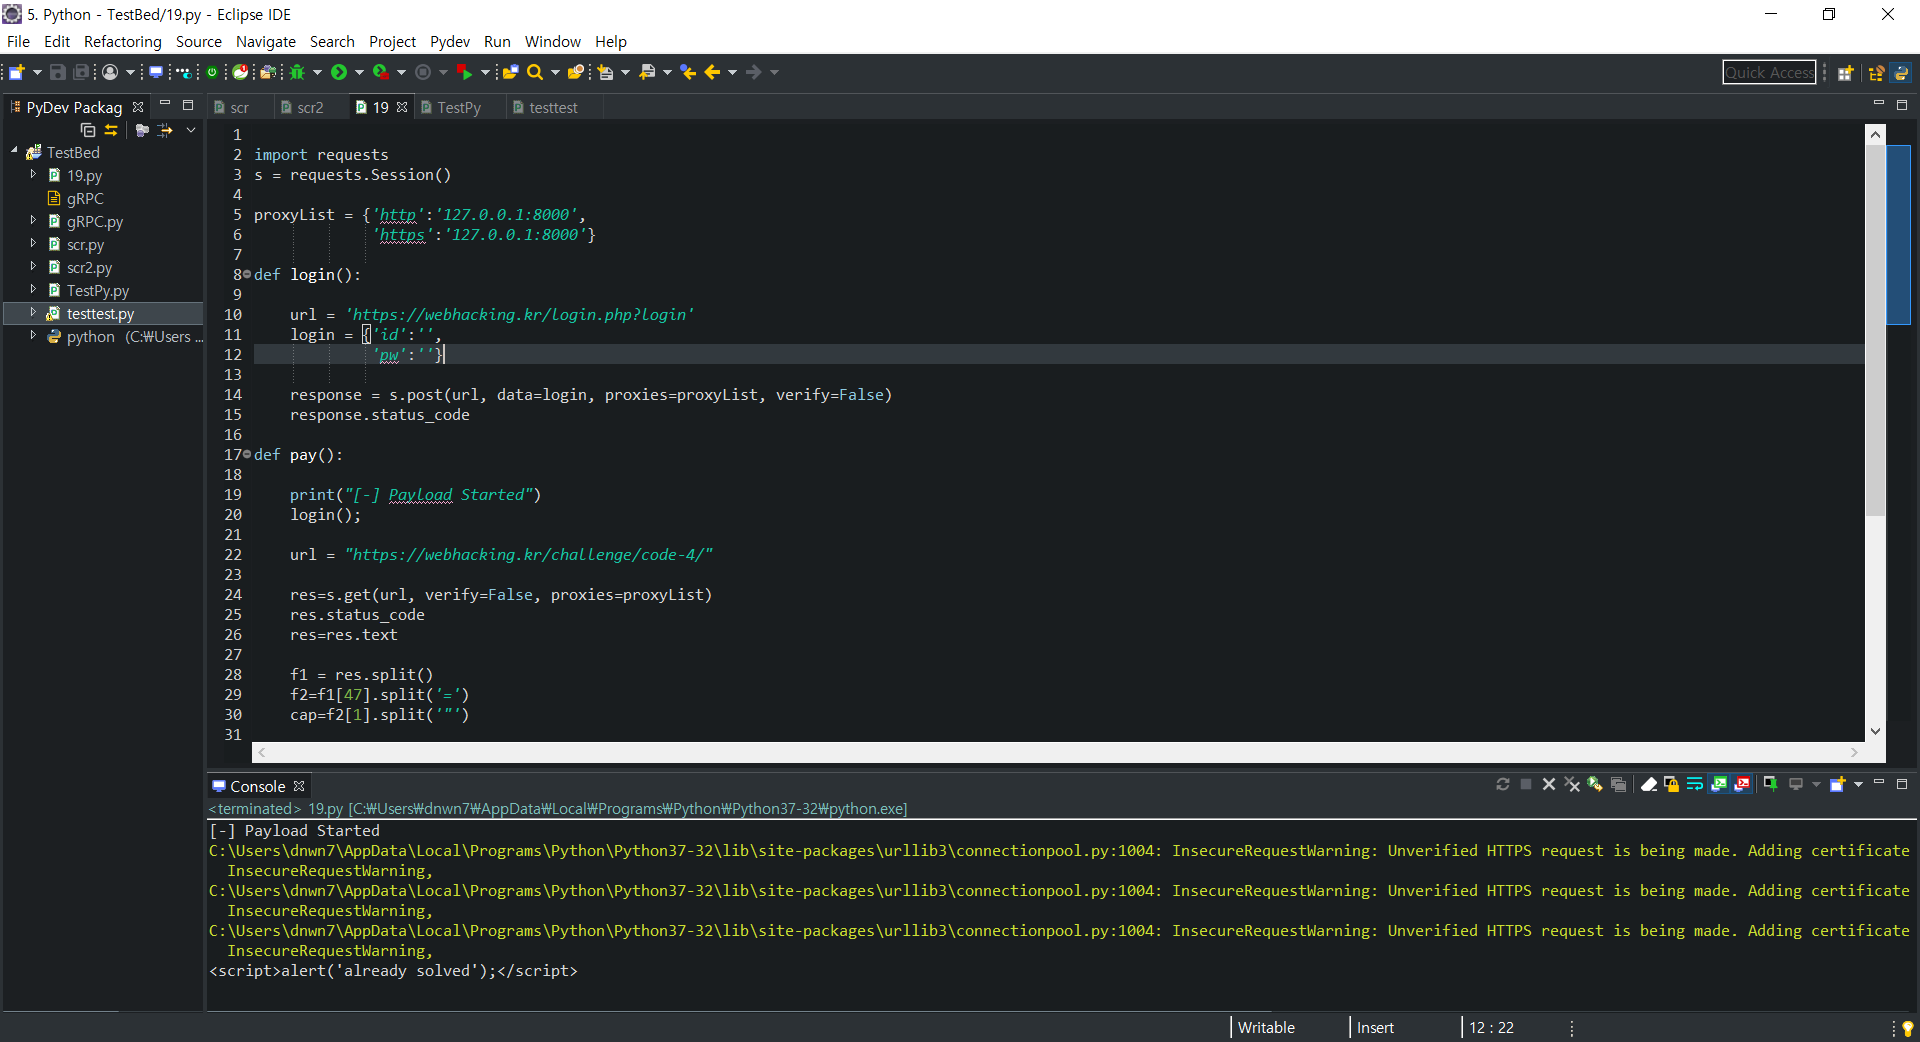Screen dimensions: 1920x1042
Task: Open the Debug button dropdown arrow
Action: [318, 72]
